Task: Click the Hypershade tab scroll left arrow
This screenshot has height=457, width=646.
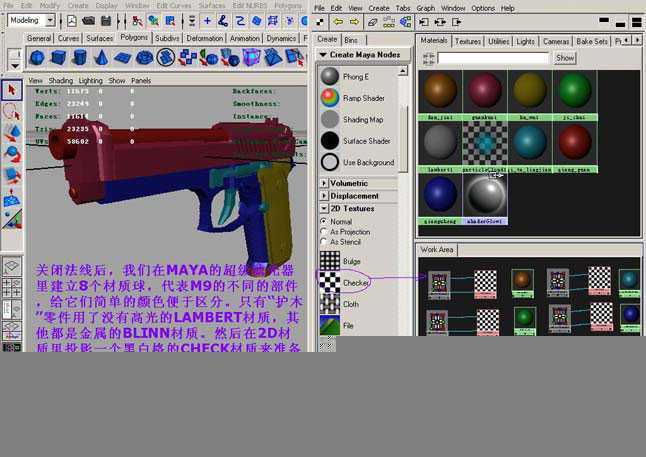Action: (x=627, y=40)
